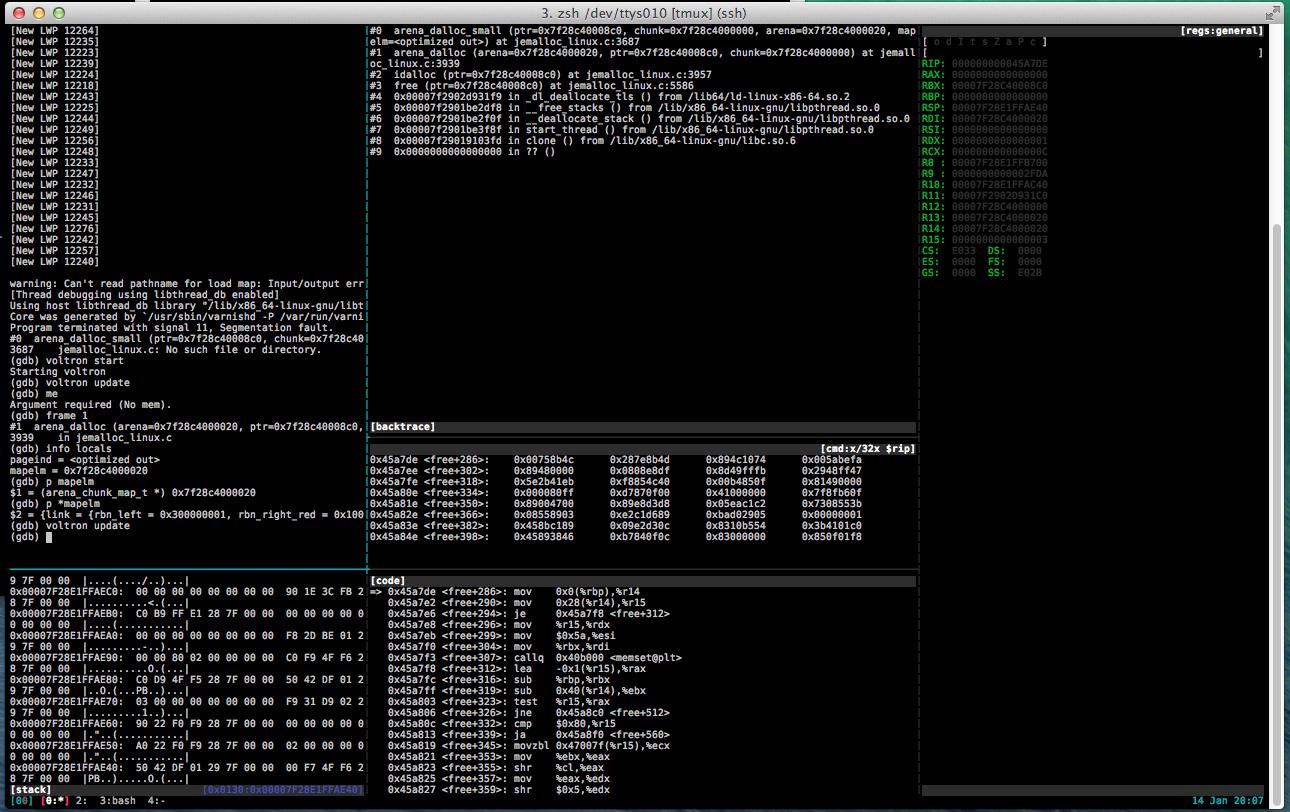
Task: Click backtrace frame #5 __free_stacks
Action: 625,108
